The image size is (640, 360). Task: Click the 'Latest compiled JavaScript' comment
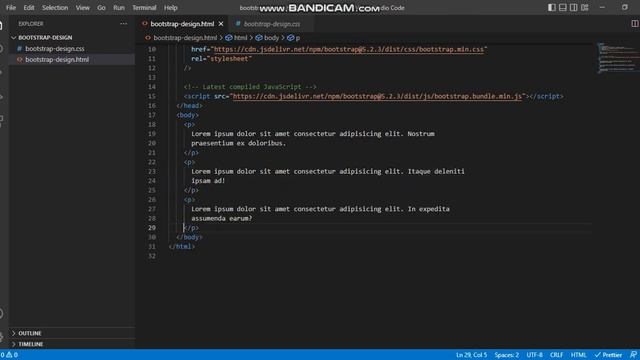tap(250, 87)
